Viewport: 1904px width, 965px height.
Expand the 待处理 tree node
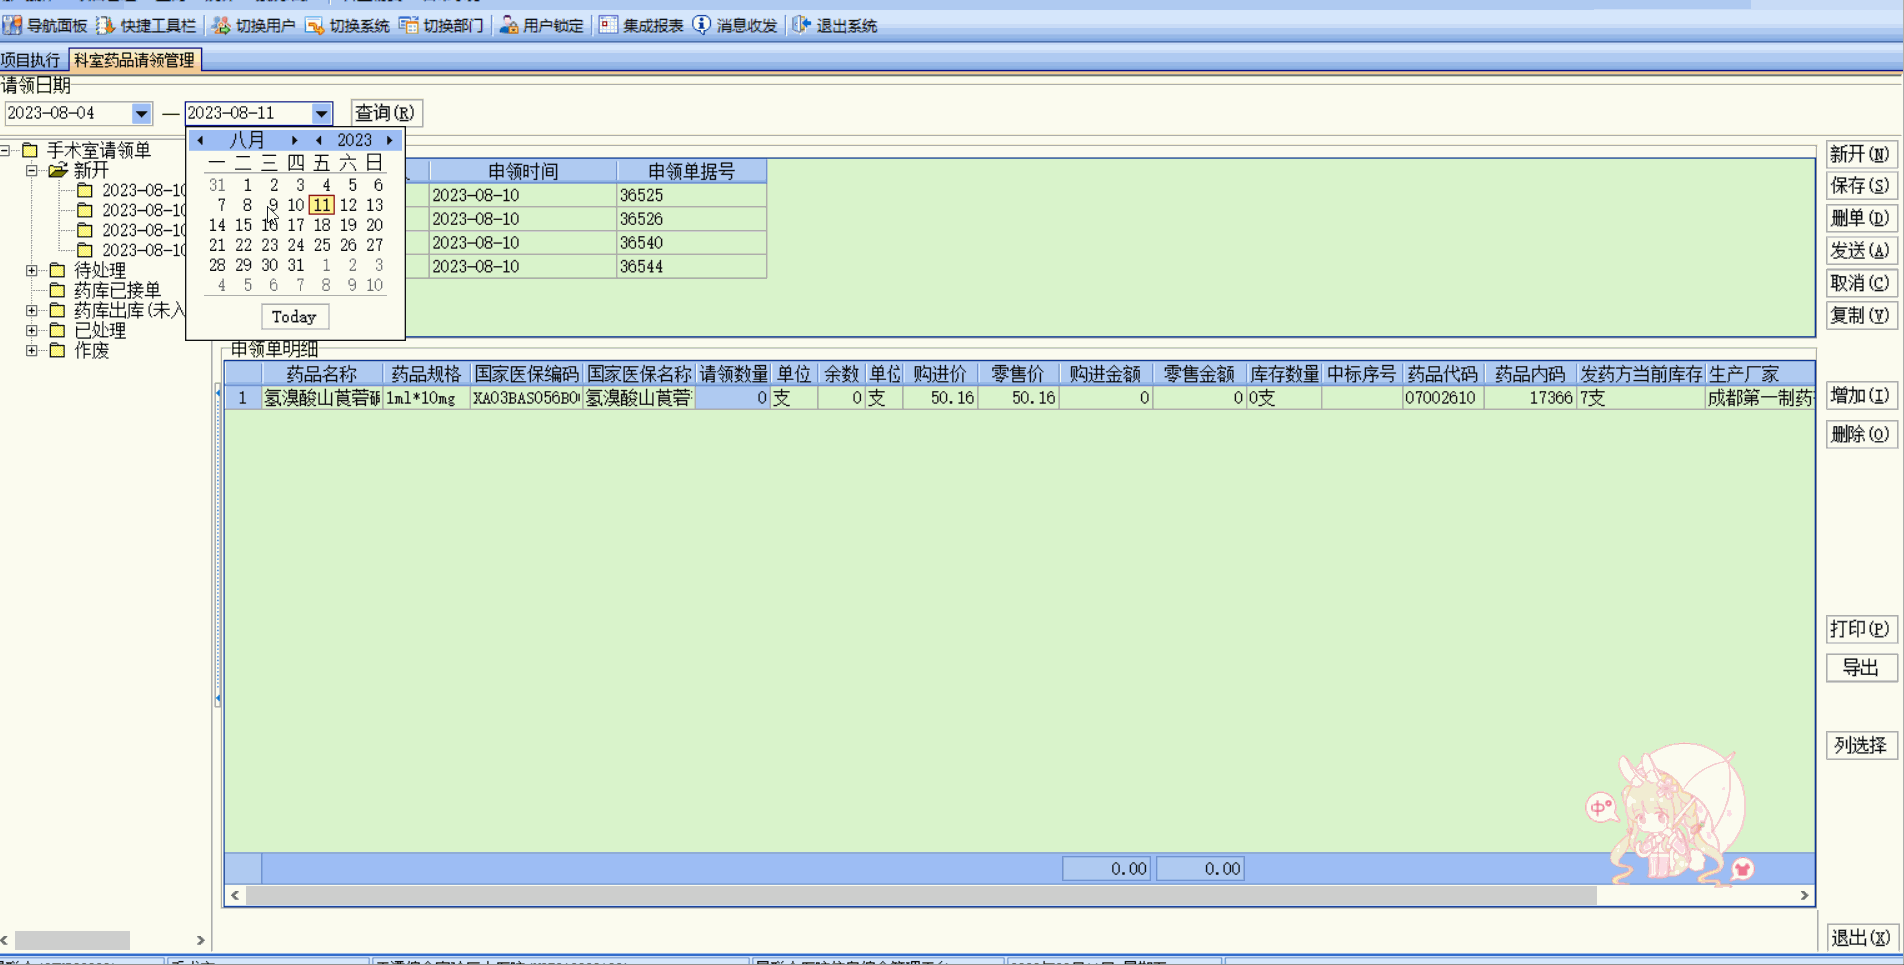(x=32, y=270)
